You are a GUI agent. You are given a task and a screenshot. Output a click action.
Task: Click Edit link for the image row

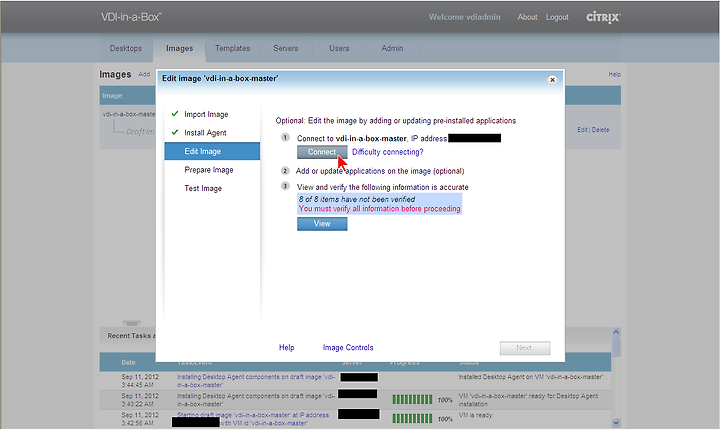click(x=582, y=130)
